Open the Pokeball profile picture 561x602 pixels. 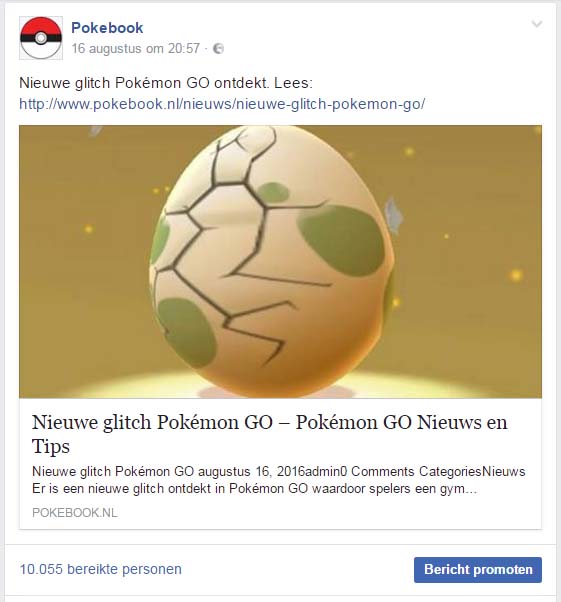41,38
